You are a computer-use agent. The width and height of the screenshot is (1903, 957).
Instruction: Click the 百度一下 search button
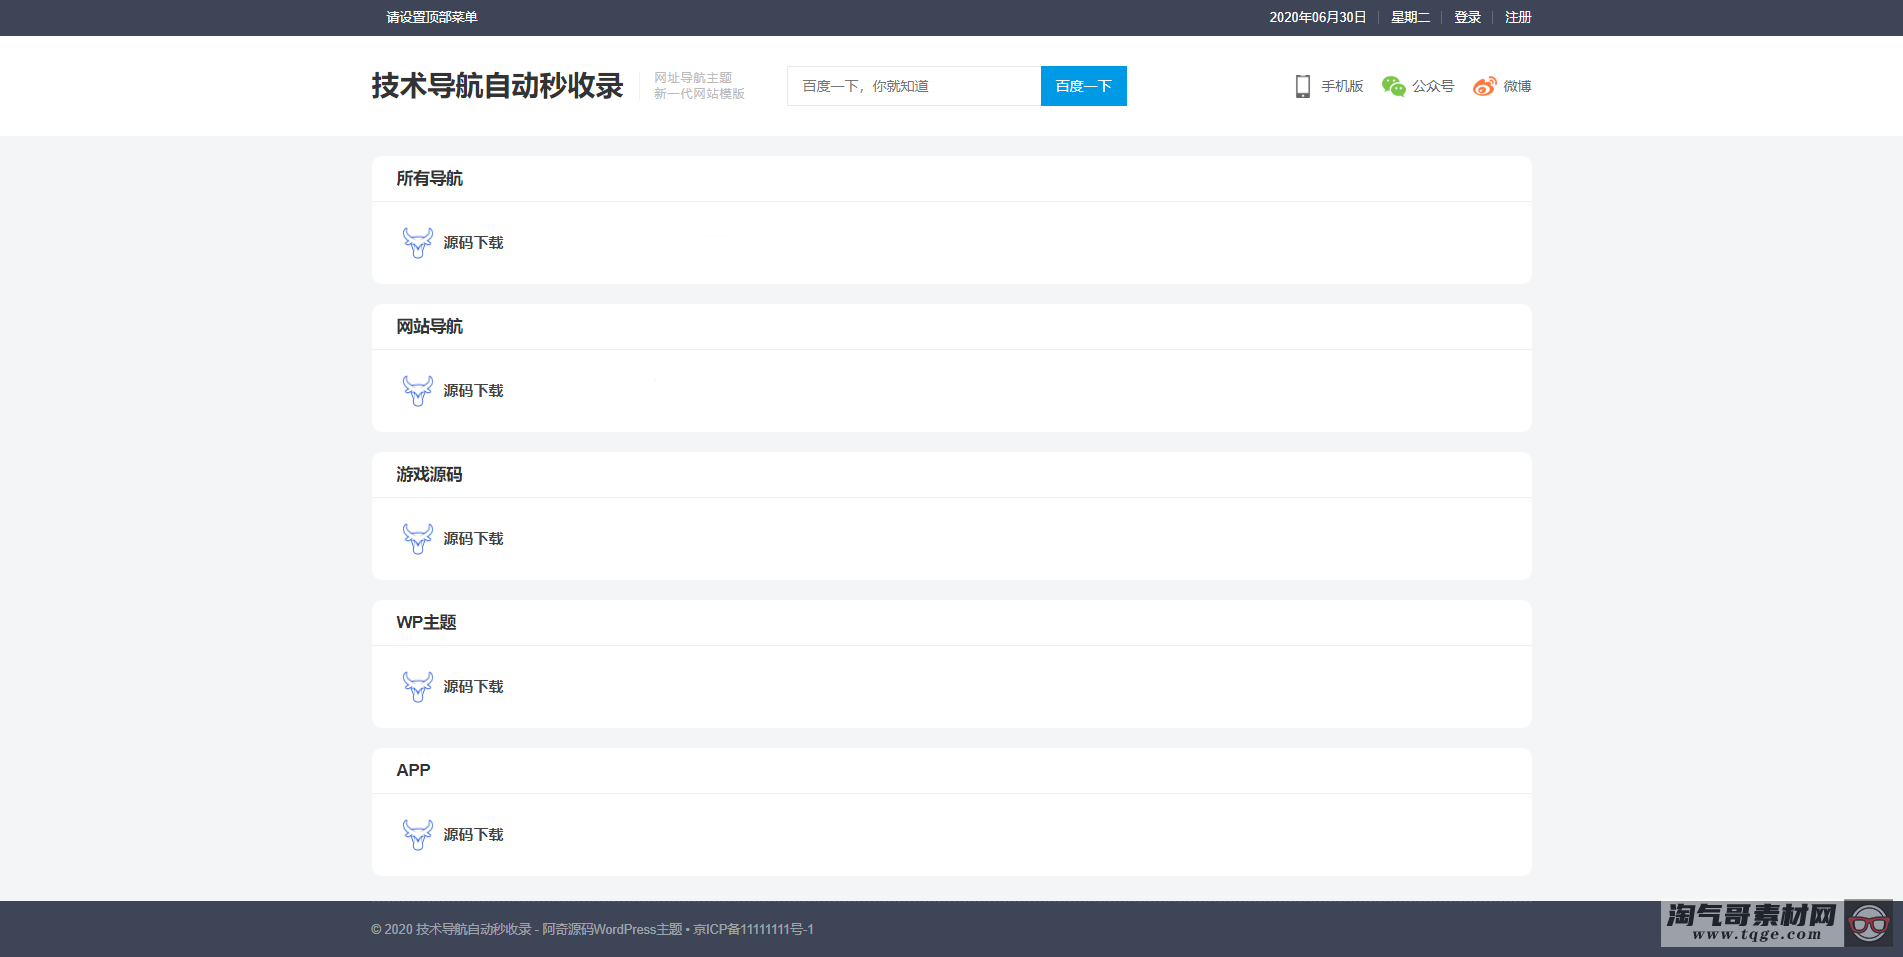pos(1083,86)
